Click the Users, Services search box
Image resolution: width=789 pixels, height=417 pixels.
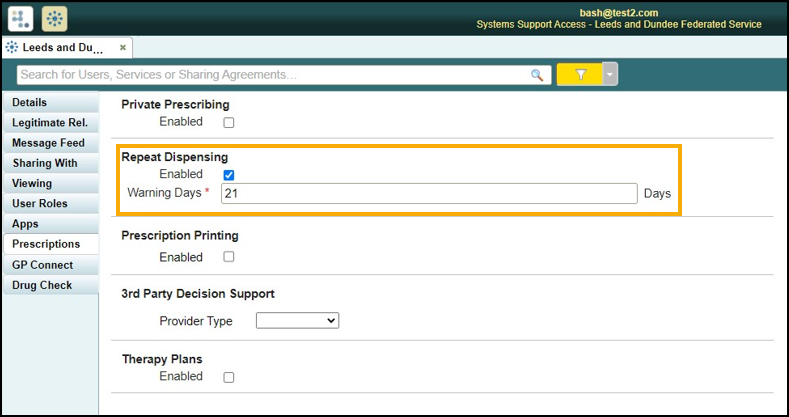click(270, 75)
